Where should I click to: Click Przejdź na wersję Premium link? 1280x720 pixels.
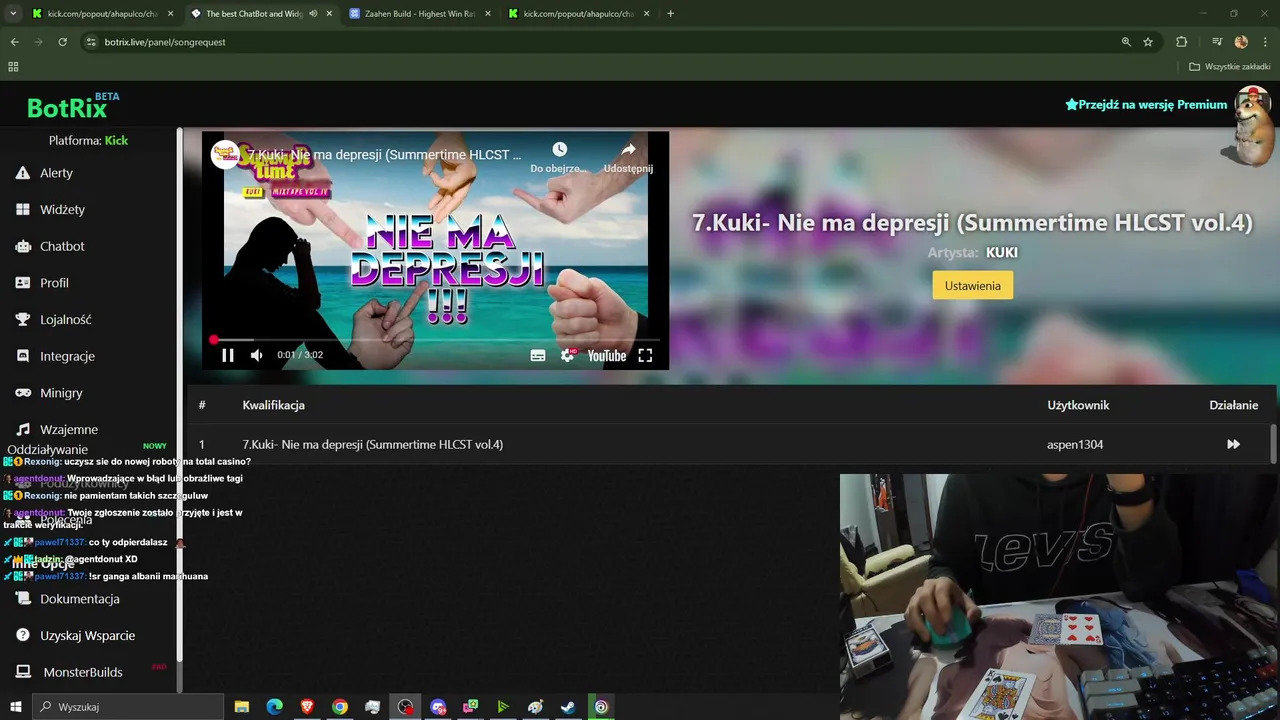pyautogui.click(x=1146, y=104)
